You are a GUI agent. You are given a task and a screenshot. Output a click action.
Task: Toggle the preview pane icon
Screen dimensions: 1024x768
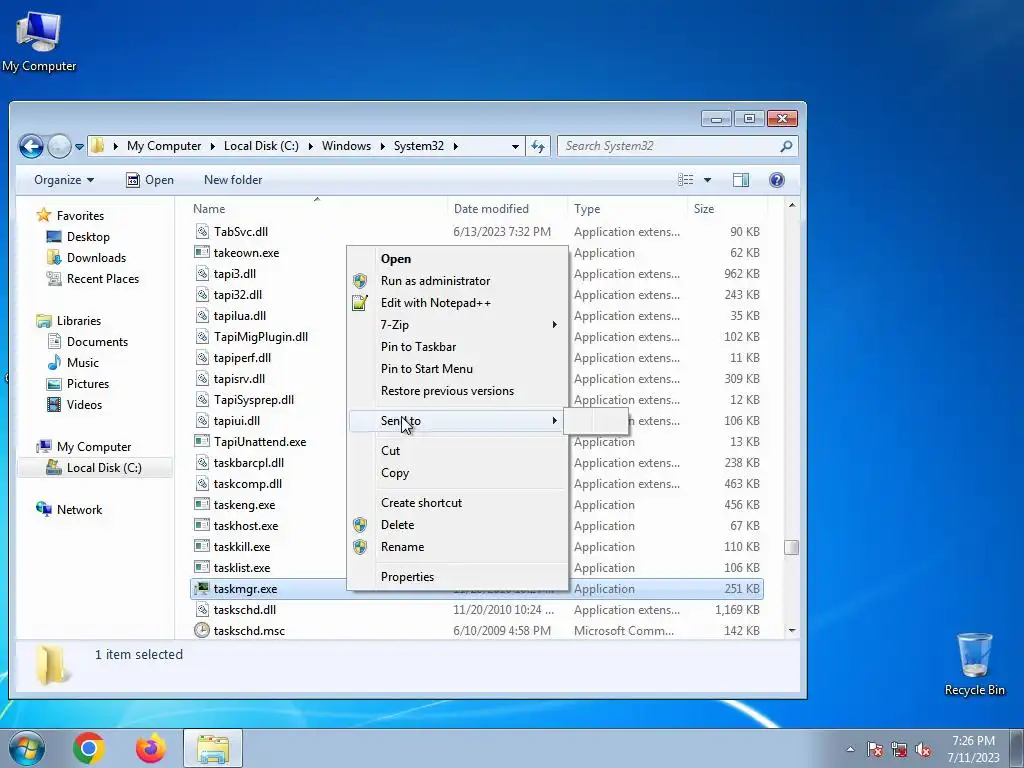(741, 180)
